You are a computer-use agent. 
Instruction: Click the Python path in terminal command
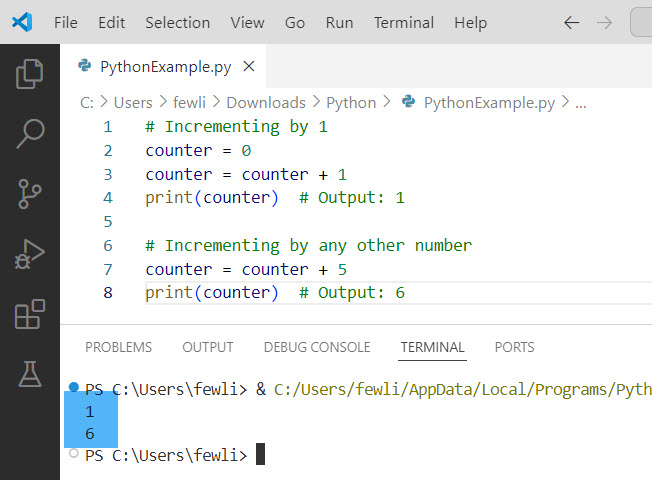pyautogui.click(x=462, y=390)
